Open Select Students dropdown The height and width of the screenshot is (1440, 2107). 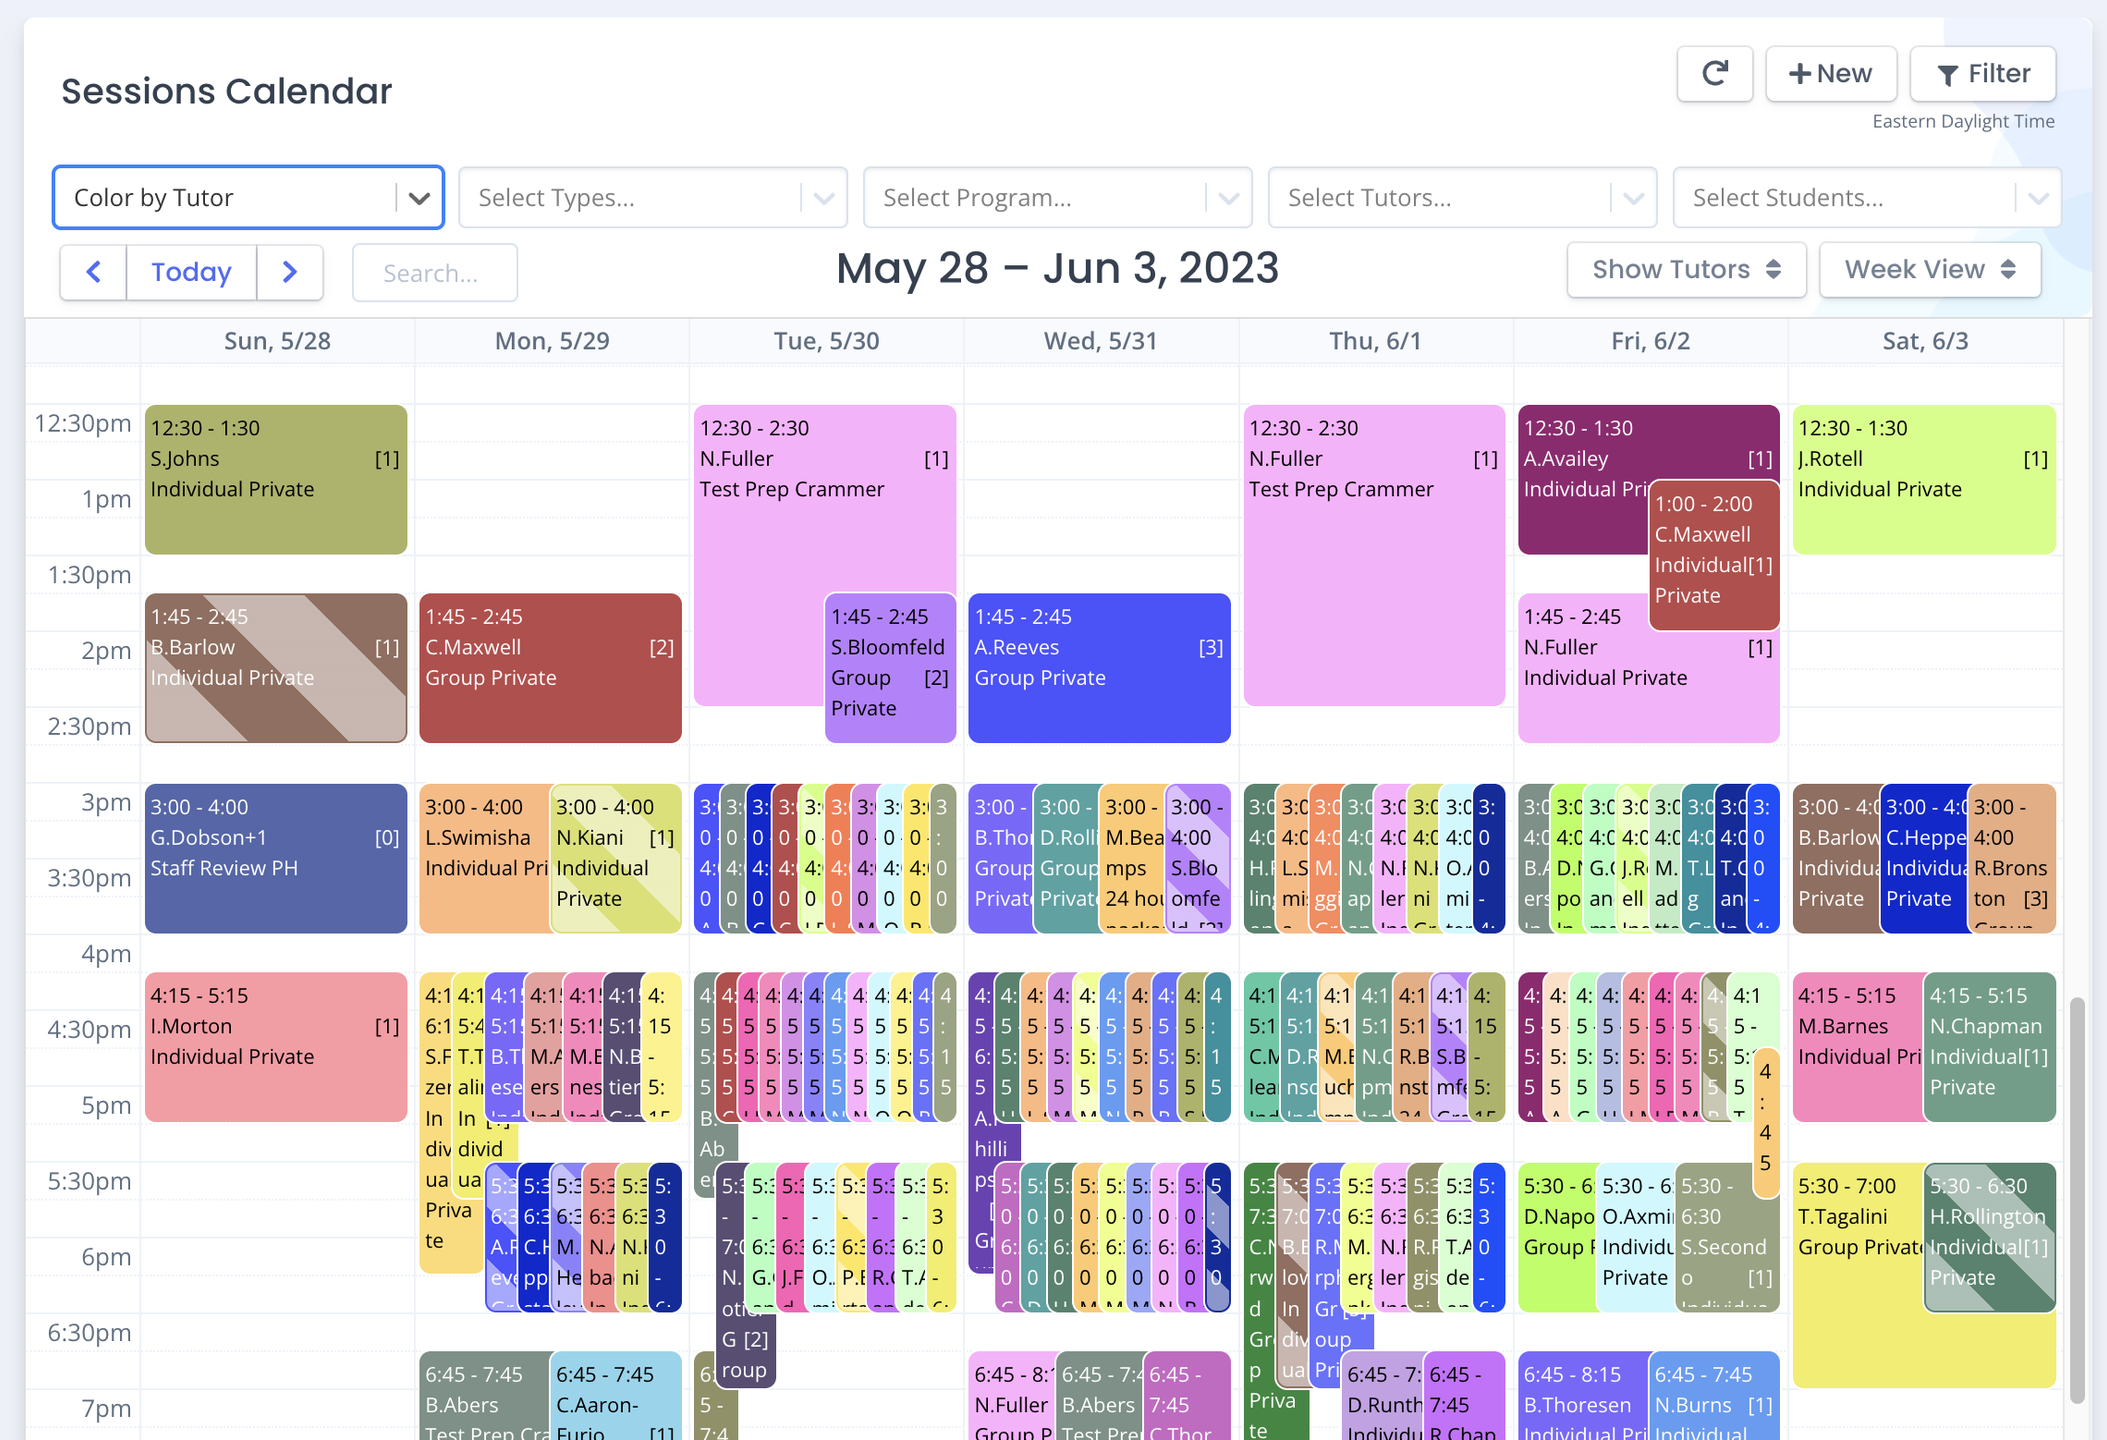coord(1866,198)
